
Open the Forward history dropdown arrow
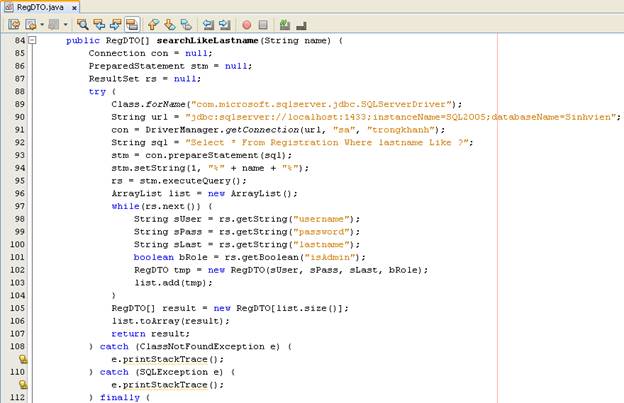click(x=66, y=25)
